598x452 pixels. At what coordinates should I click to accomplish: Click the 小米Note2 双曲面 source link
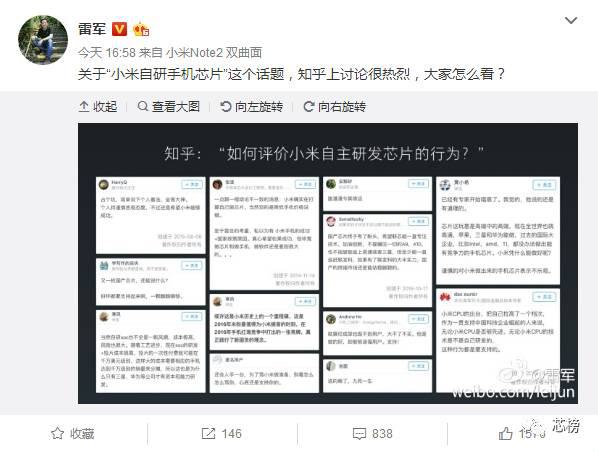[214, 53]
